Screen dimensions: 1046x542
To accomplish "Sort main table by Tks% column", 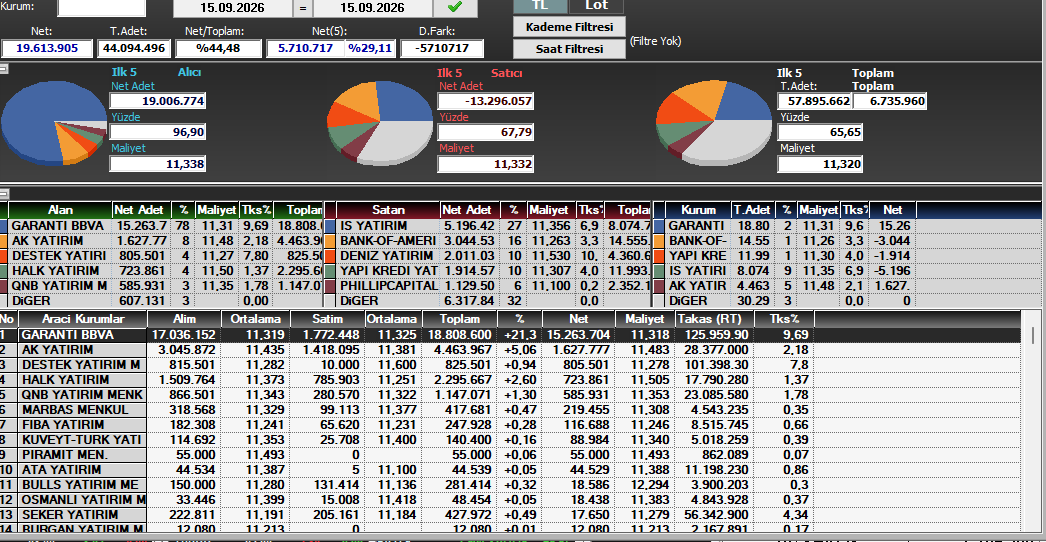I will (x=784, y=319).
